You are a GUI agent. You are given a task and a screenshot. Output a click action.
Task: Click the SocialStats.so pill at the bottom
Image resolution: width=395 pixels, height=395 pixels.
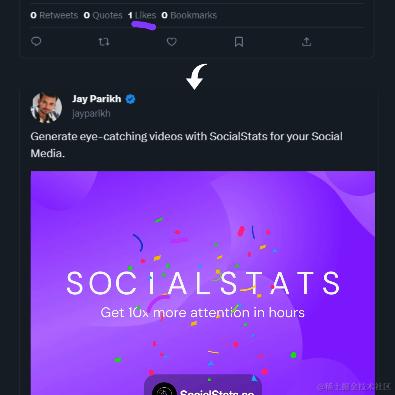[x=203, y=385]
